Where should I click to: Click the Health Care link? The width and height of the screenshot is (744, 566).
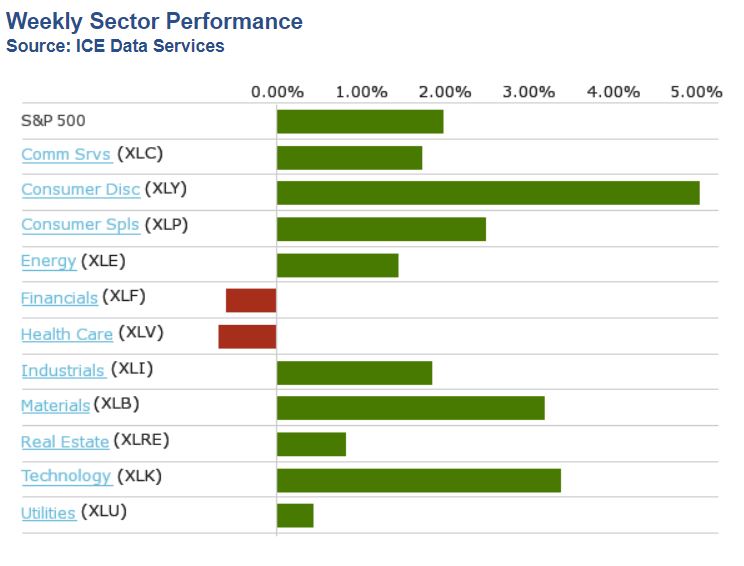[x=66, y=334]
